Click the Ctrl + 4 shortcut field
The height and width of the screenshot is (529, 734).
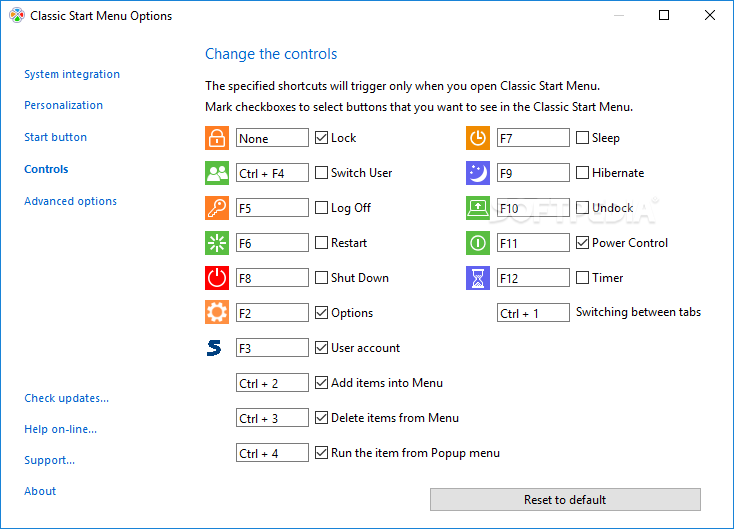click(x=272, y=453)
